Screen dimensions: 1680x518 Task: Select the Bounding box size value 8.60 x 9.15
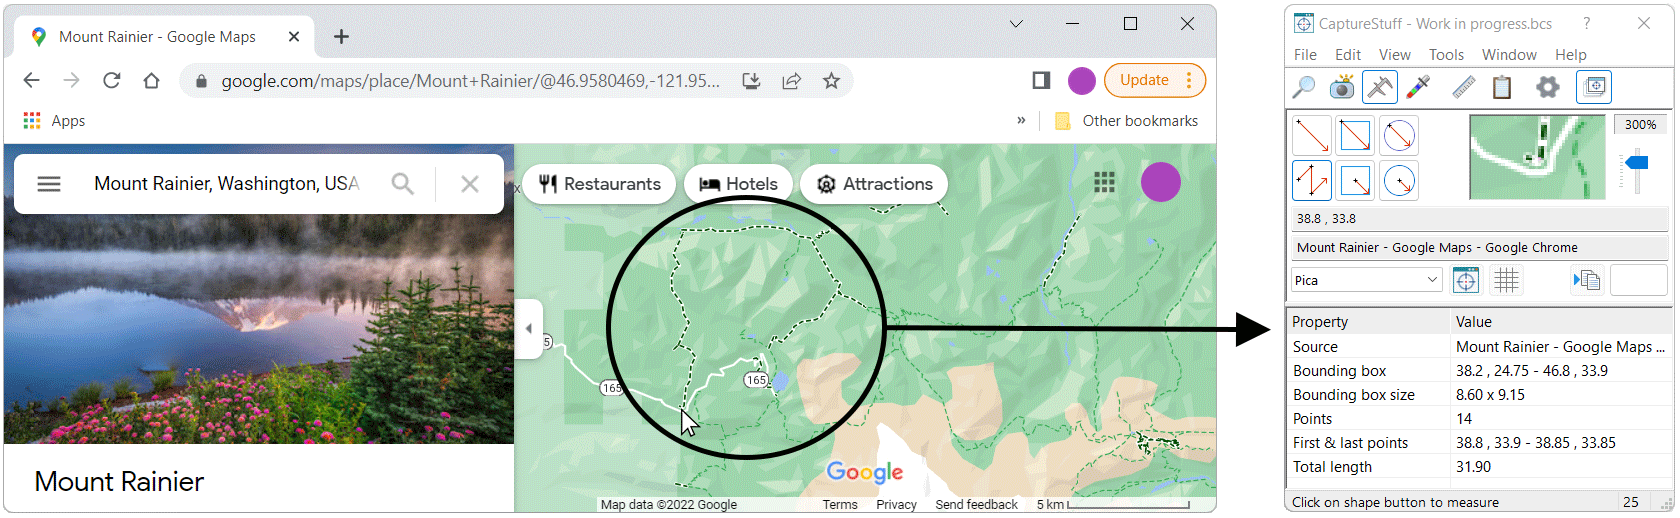[x=1490, y=395]
